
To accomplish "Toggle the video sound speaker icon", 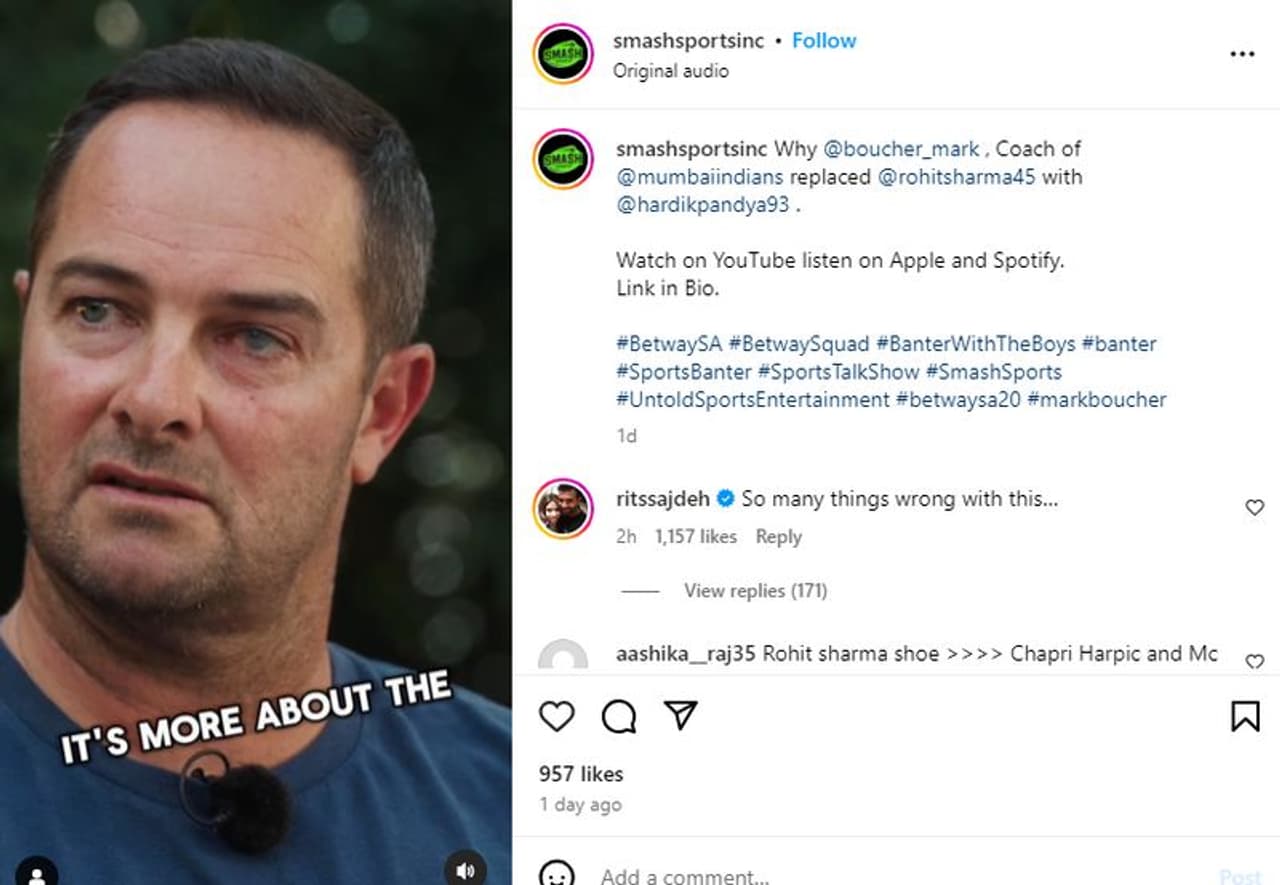I will [x=465, y=866].
